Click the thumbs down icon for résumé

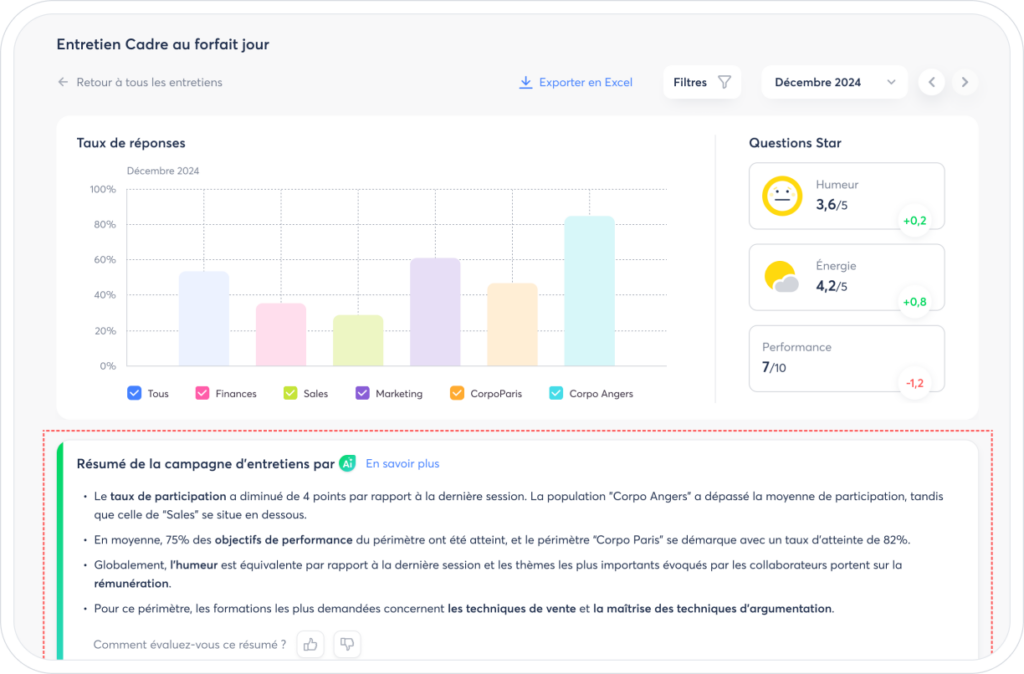pyautogui.click(x=347, y=645)
